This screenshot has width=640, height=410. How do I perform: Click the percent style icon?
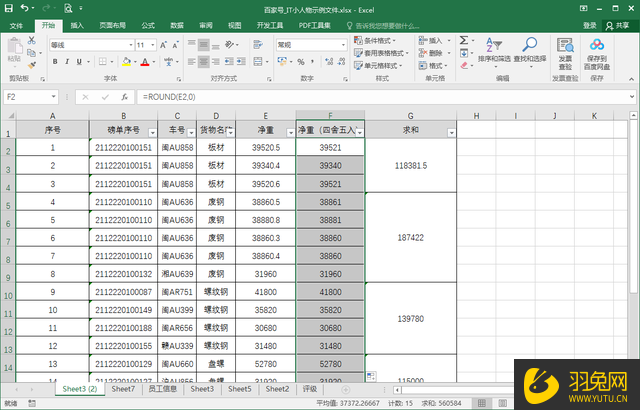click(301, 62)
